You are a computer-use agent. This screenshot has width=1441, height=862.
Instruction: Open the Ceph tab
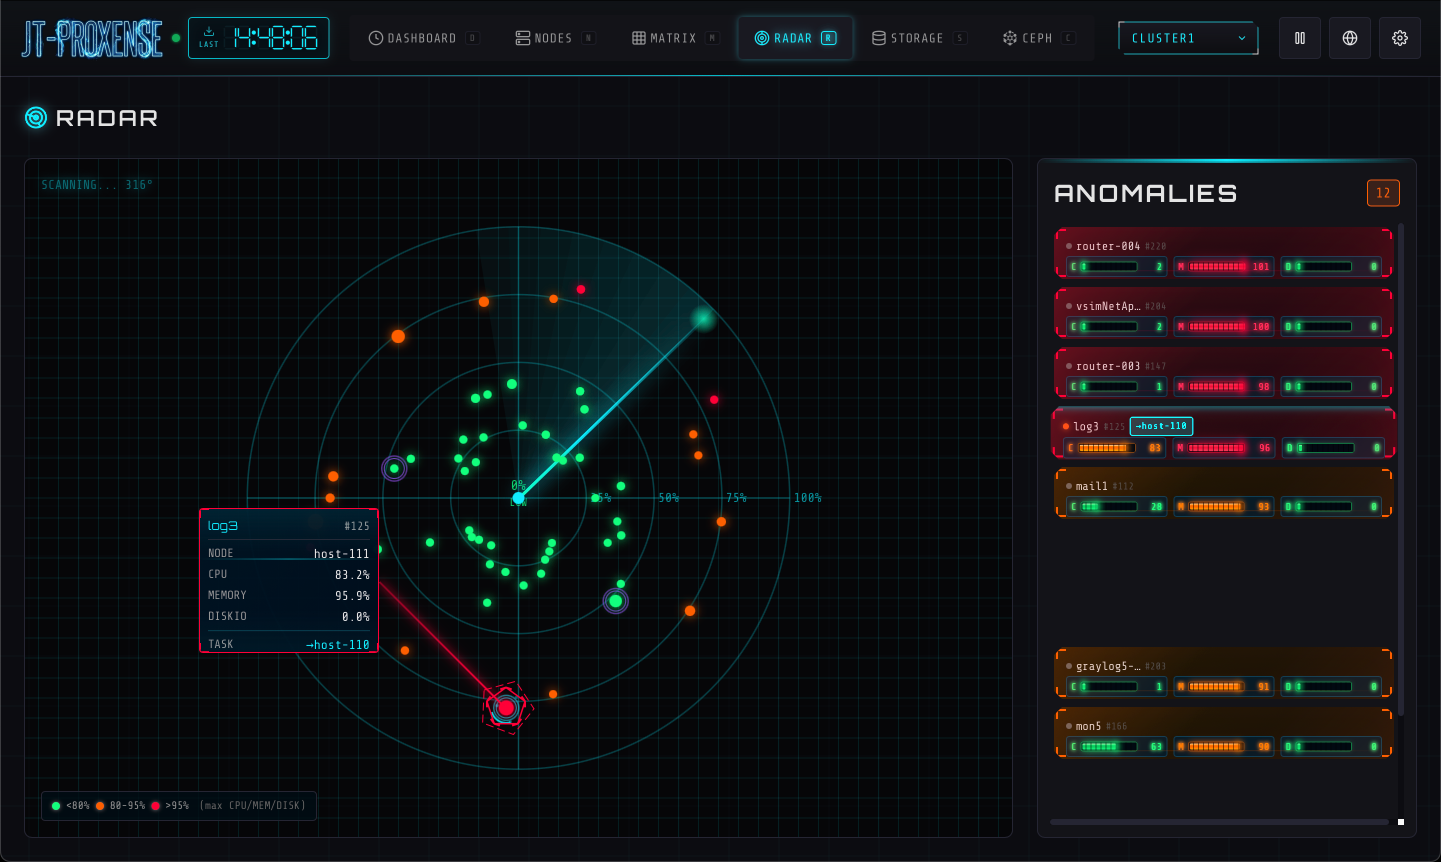[x=1038, y=38]
